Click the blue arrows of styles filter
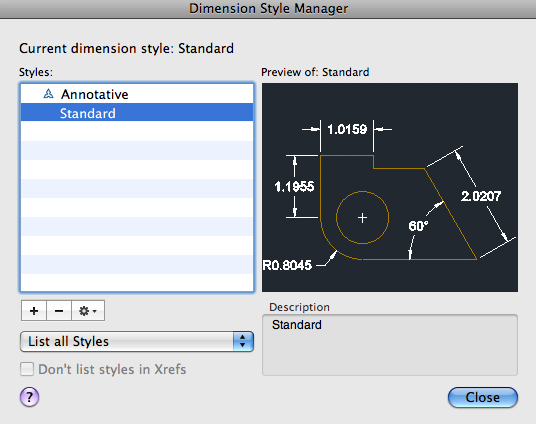 click(x=243, y=341)
